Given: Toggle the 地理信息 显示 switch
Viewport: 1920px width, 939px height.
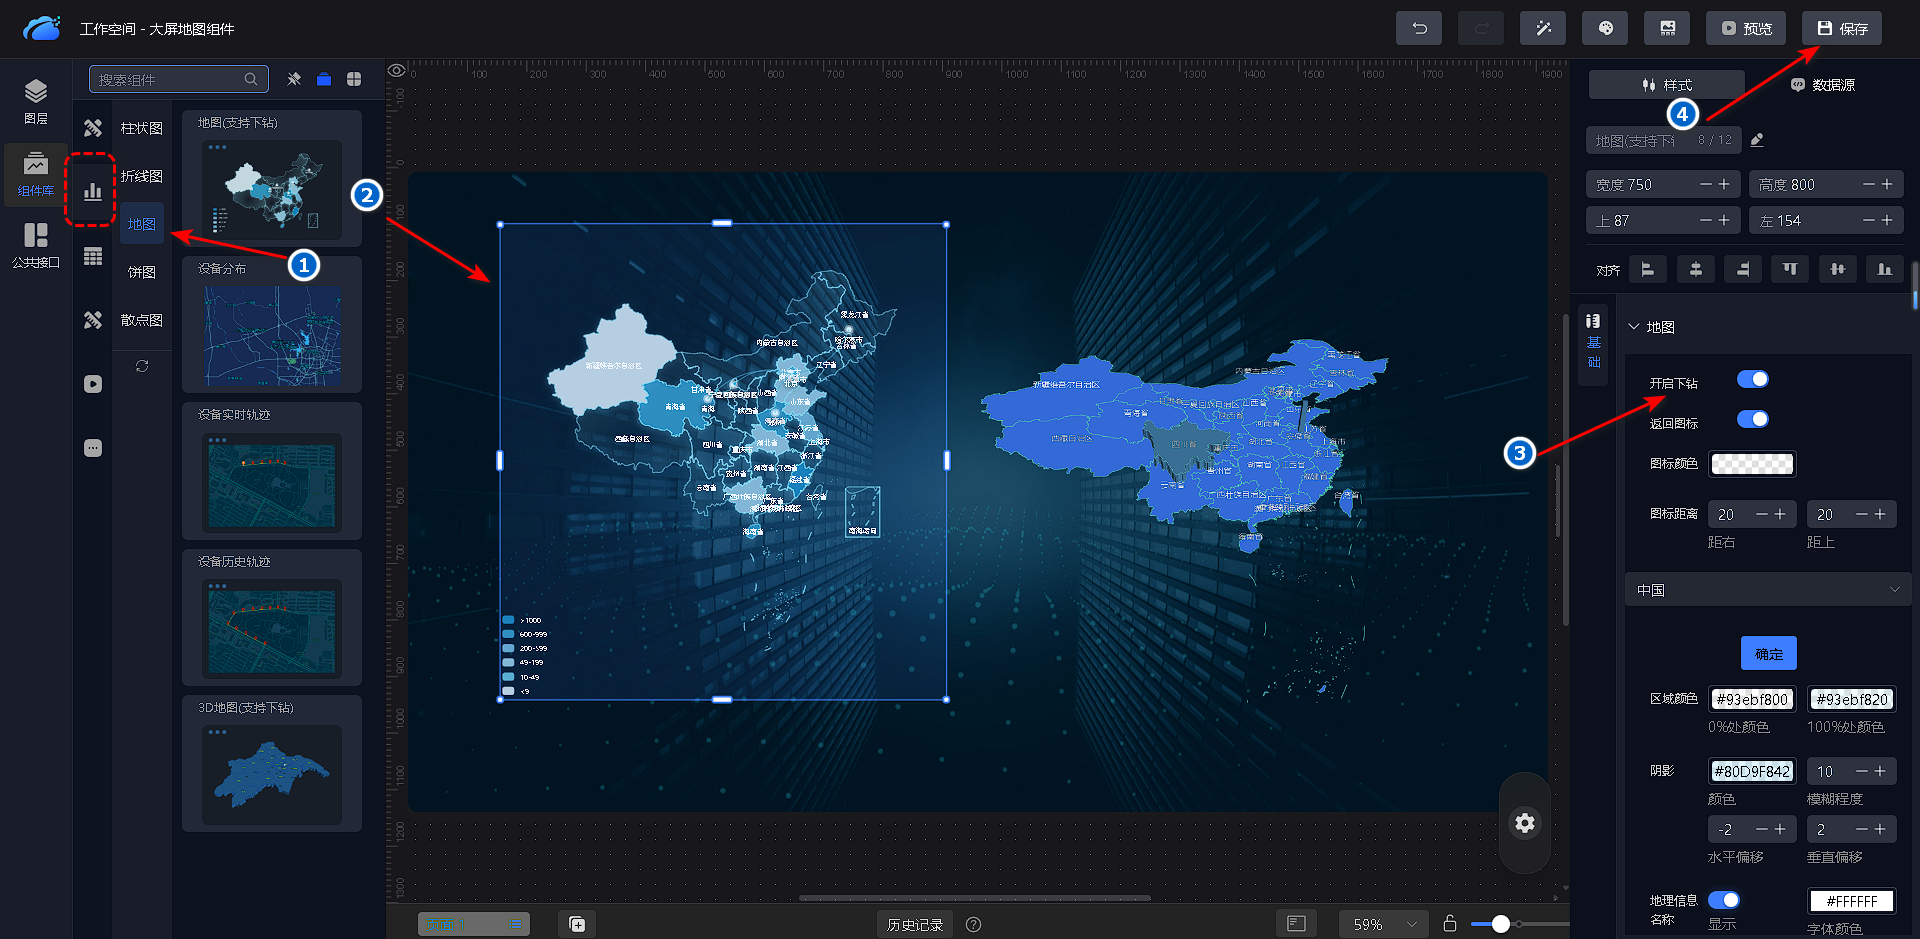Looking at the screenshot, I should 1723,900.
